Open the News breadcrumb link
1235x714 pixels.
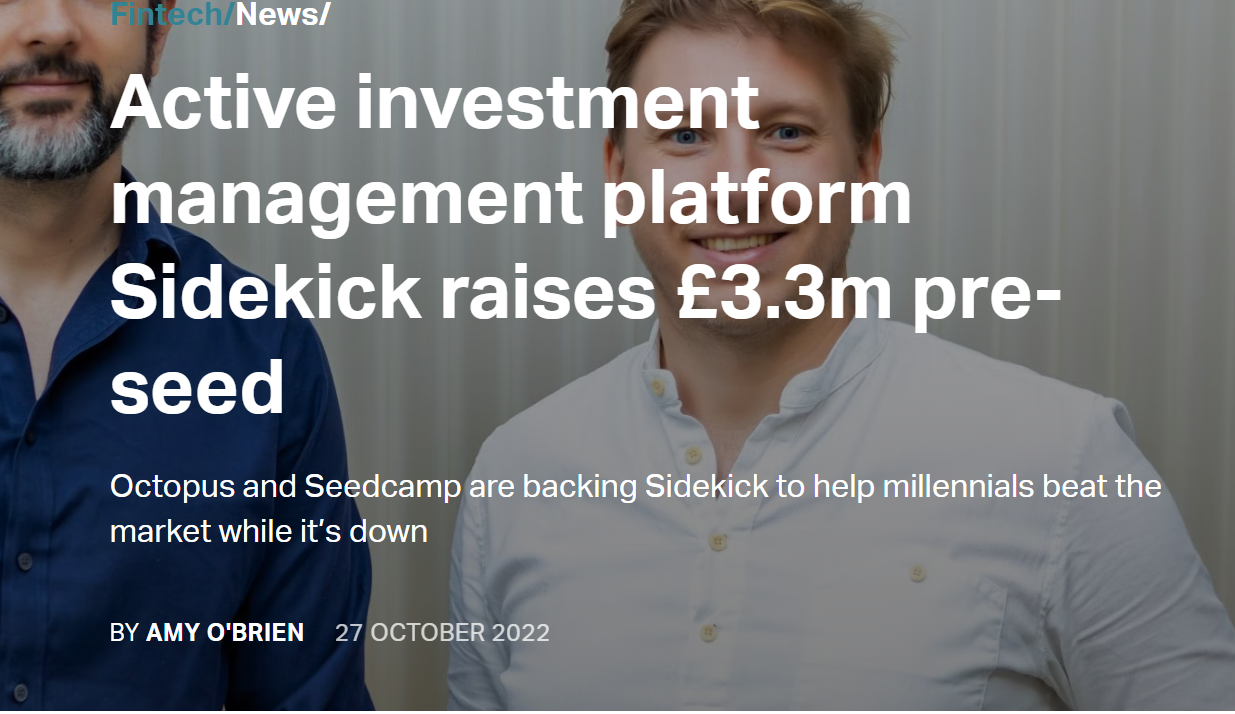pos(278,14)
